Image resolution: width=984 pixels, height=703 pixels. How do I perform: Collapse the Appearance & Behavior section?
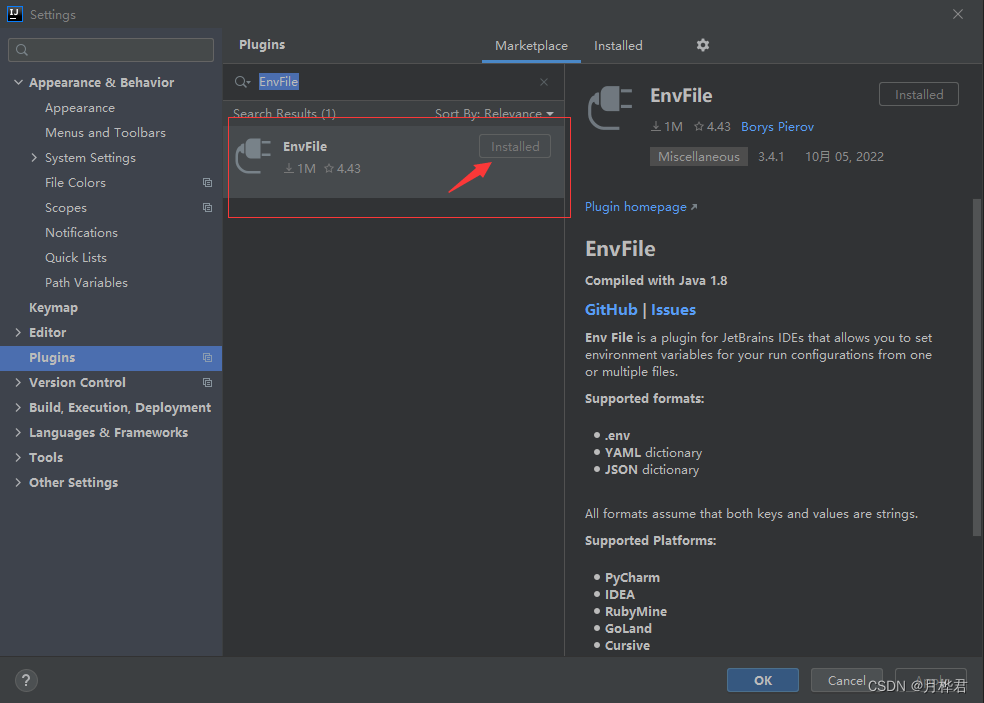[x=18, y=82]
